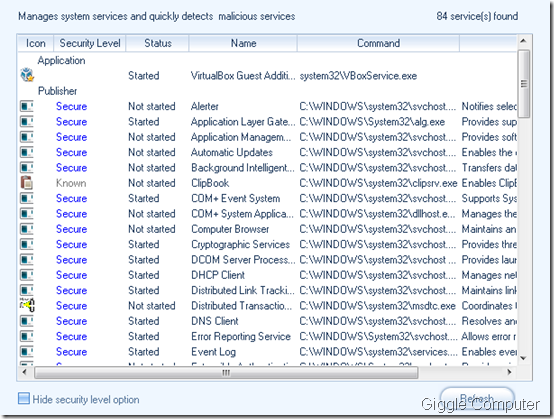Select the Event Log service name
554x419 pixels.
coord(213,352)
